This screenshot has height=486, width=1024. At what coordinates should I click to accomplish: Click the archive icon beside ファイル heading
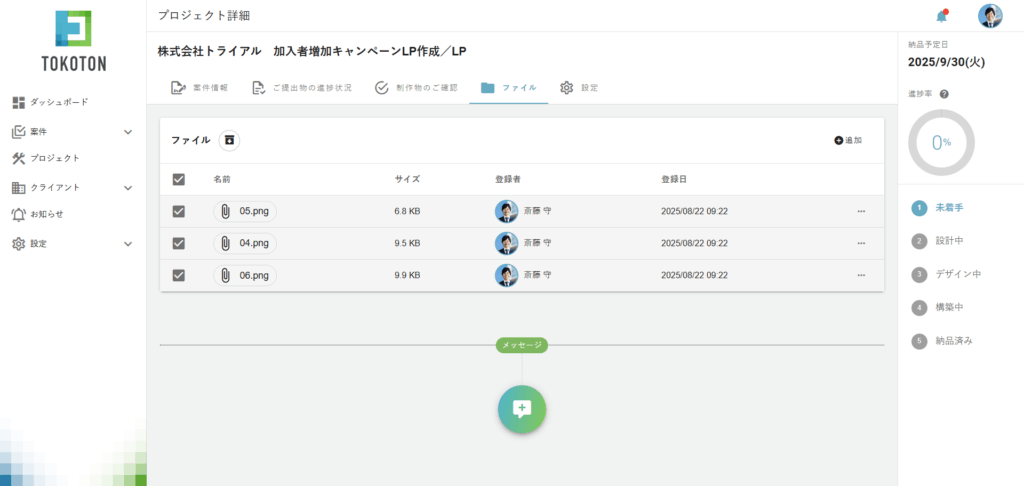(x=229, y=141)
